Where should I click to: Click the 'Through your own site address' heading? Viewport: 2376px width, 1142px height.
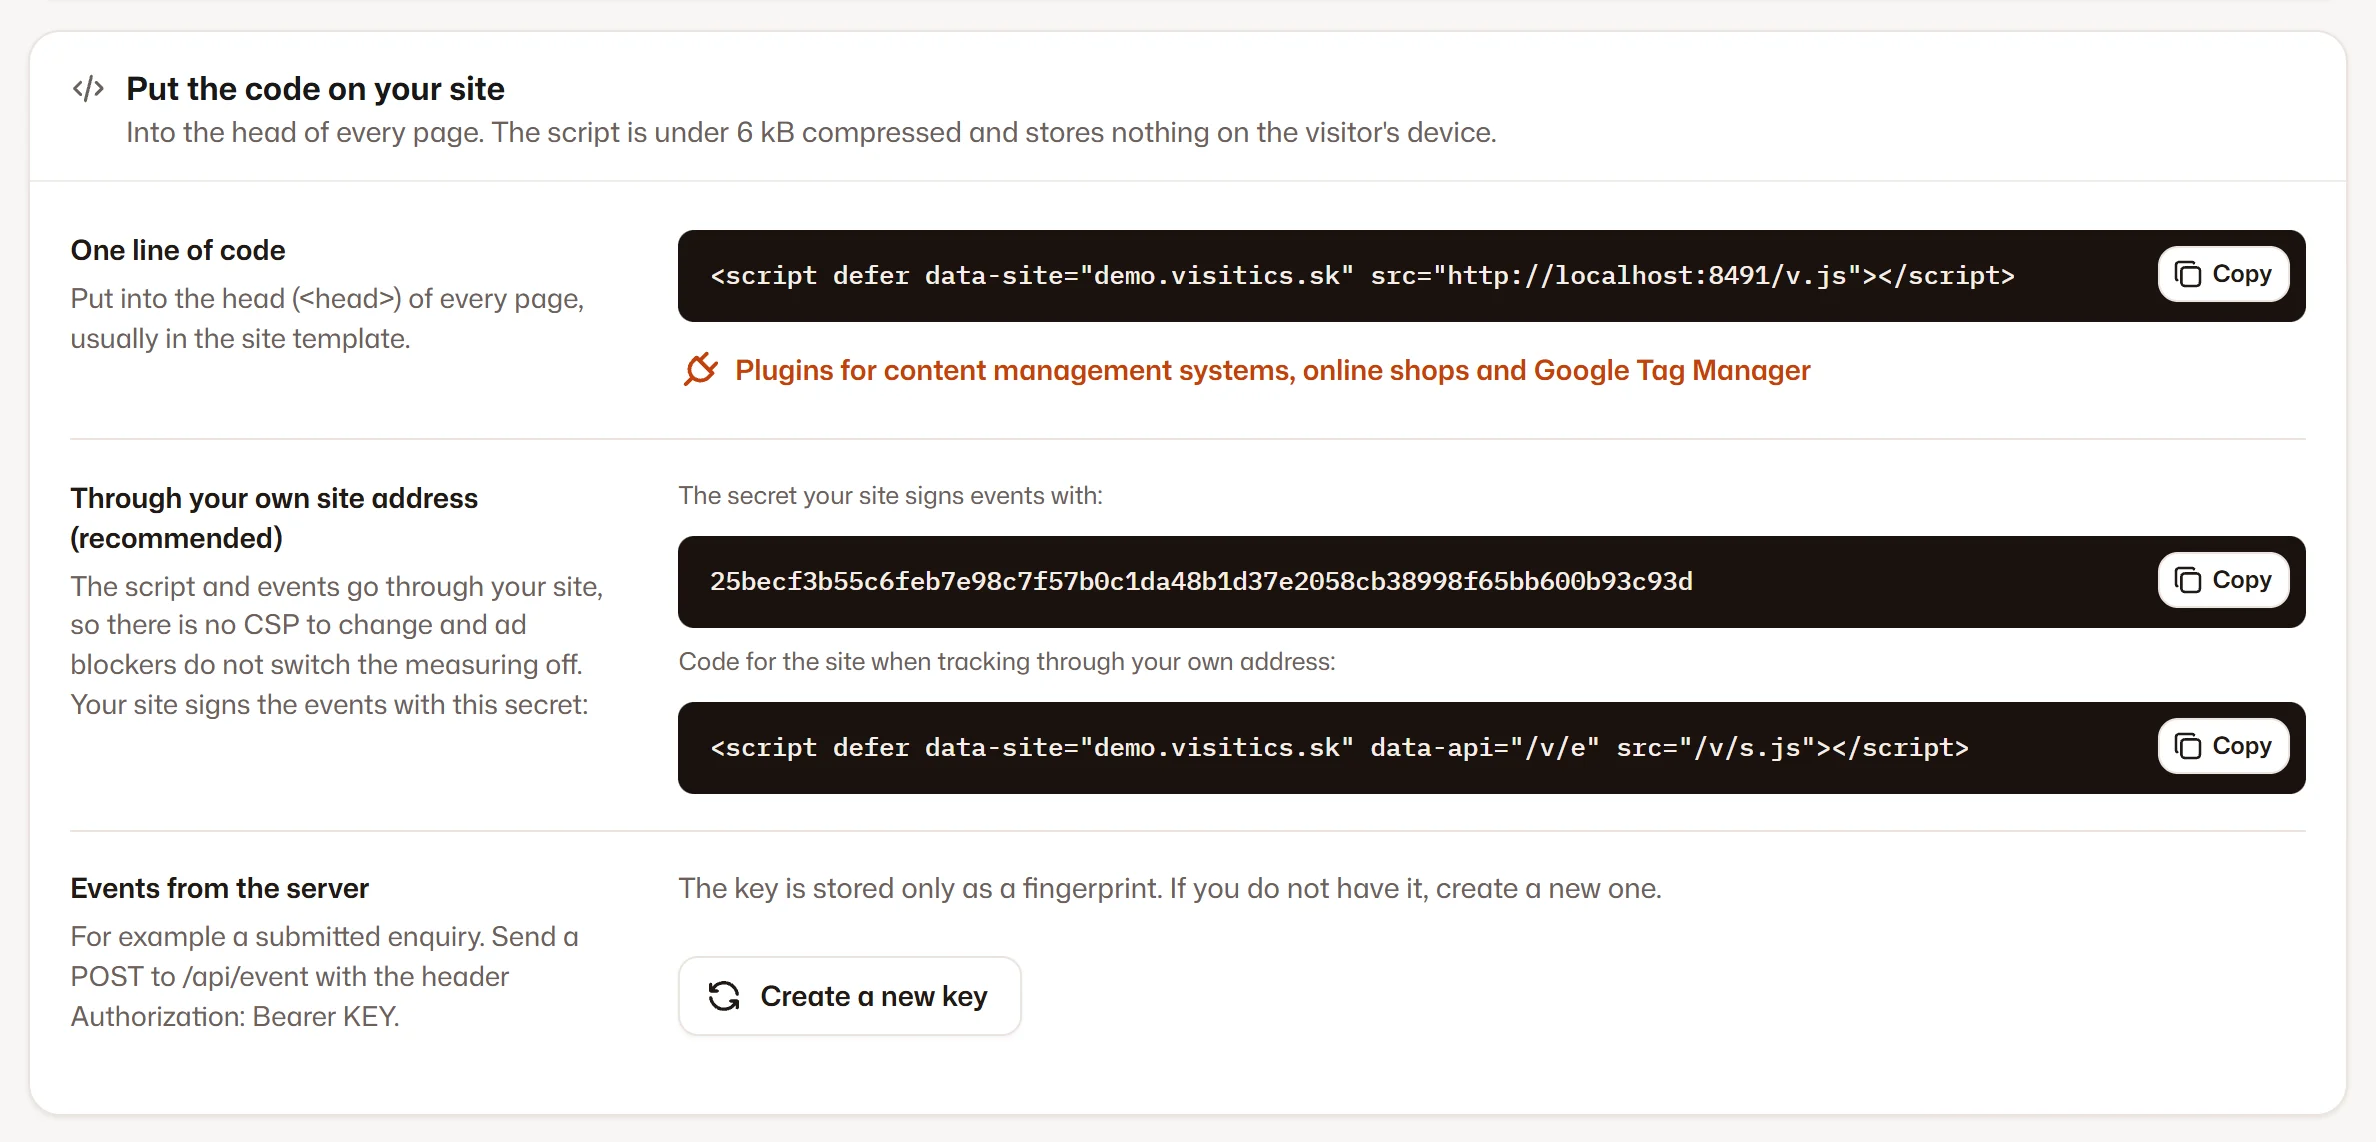[274, 518]
